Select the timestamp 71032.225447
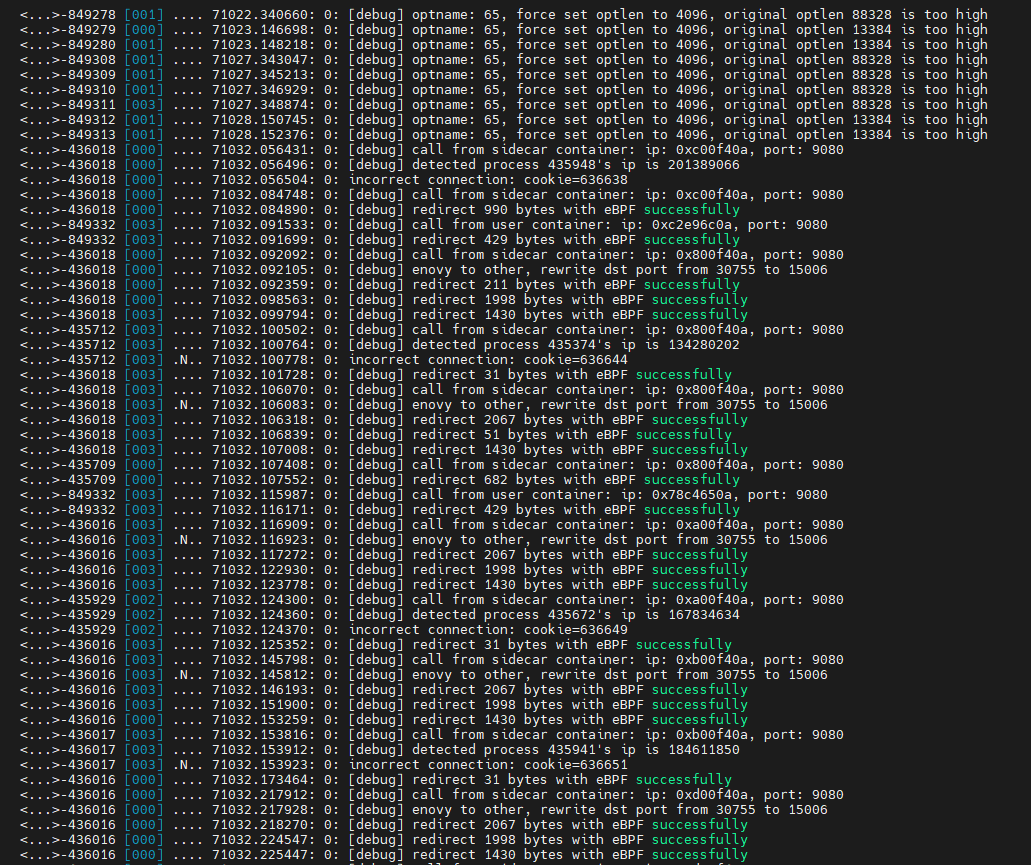 click(260, 855)
